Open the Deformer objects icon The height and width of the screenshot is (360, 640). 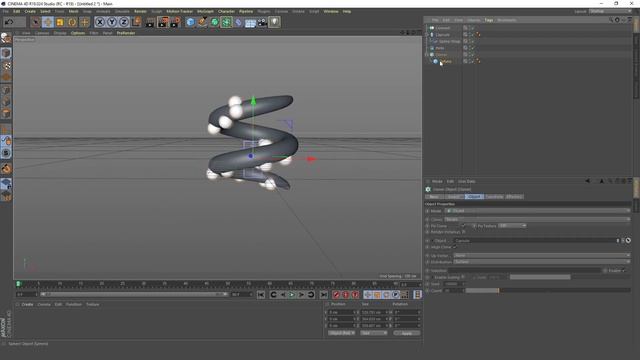tap(239, 22)
